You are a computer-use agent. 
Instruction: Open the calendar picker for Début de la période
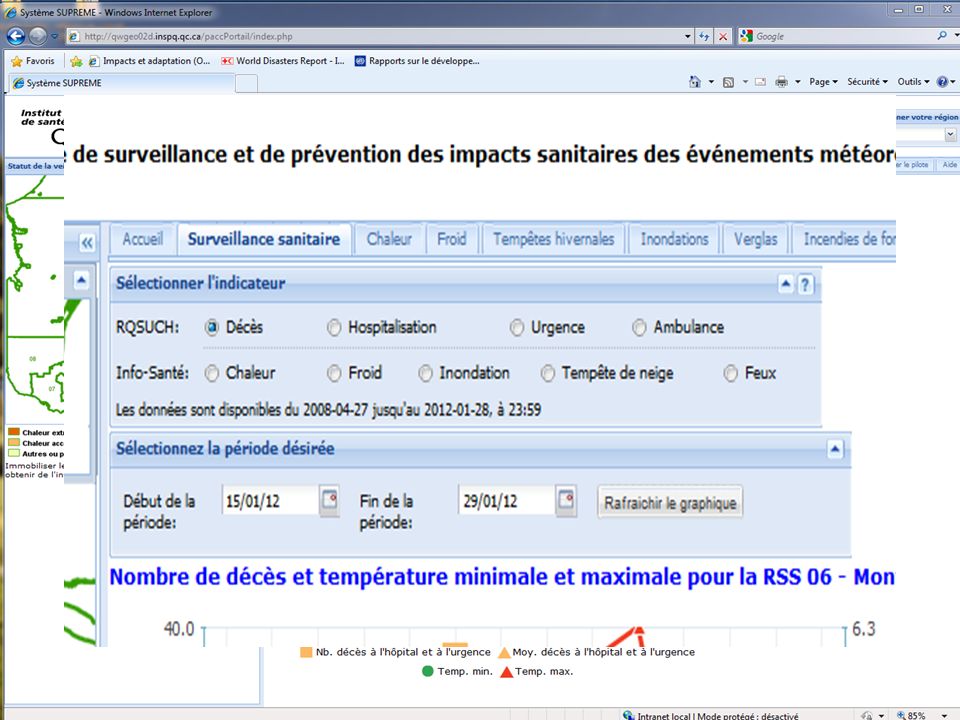329,500
